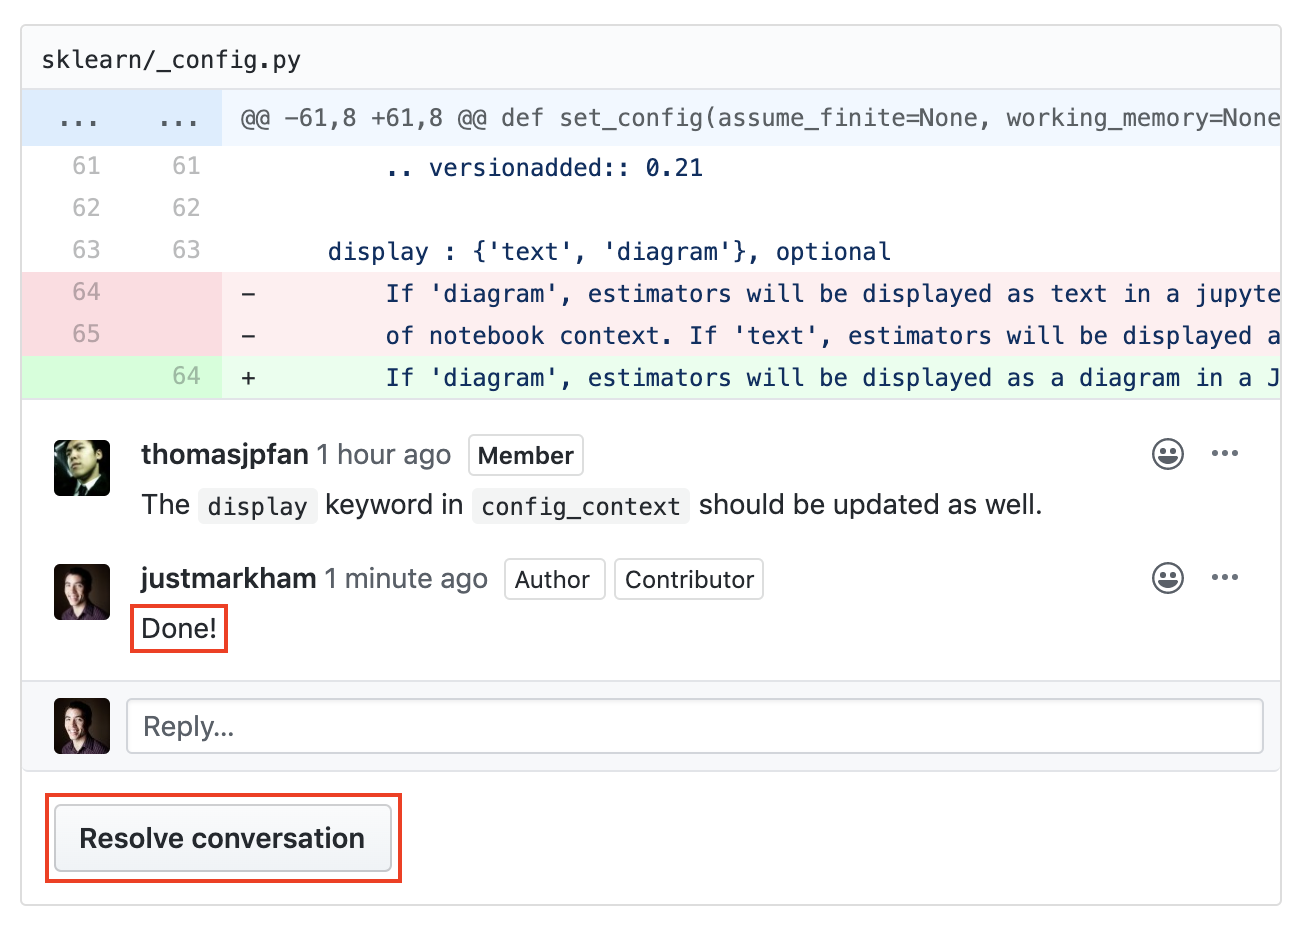Screen dimensions: 1306x932
Task: Open the diff hunk header for set_config
Action: (x=700, y=117)
